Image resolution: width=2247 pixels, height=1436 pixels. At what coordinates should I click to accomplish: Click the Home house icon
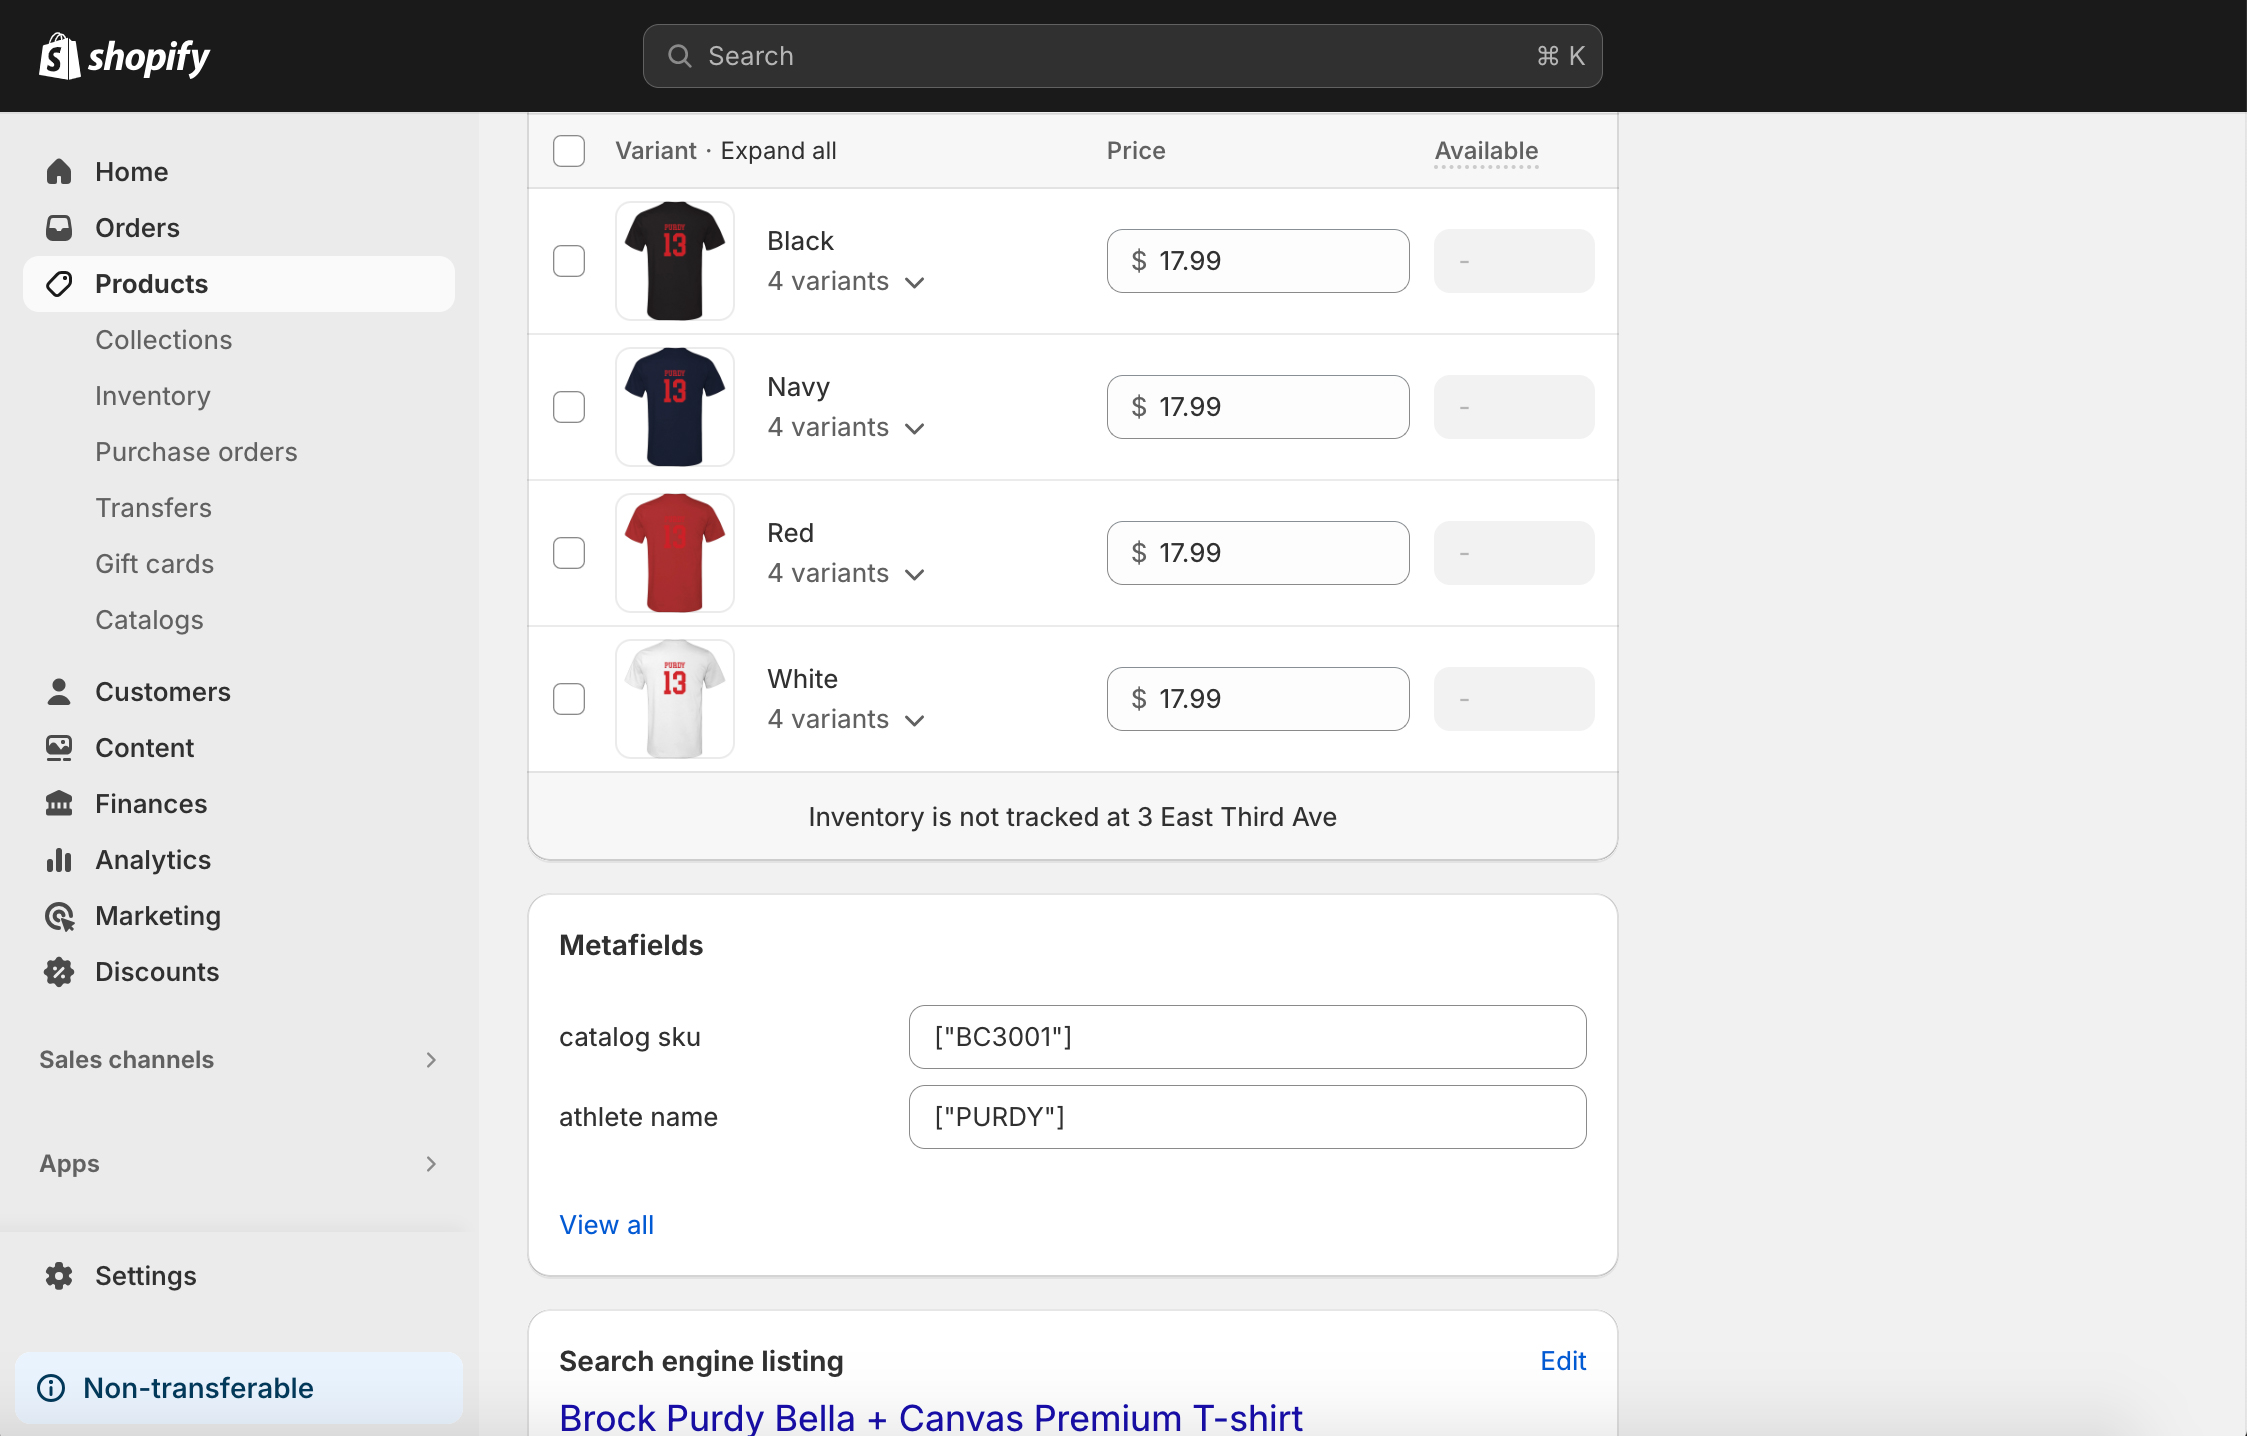click(59, 172)
